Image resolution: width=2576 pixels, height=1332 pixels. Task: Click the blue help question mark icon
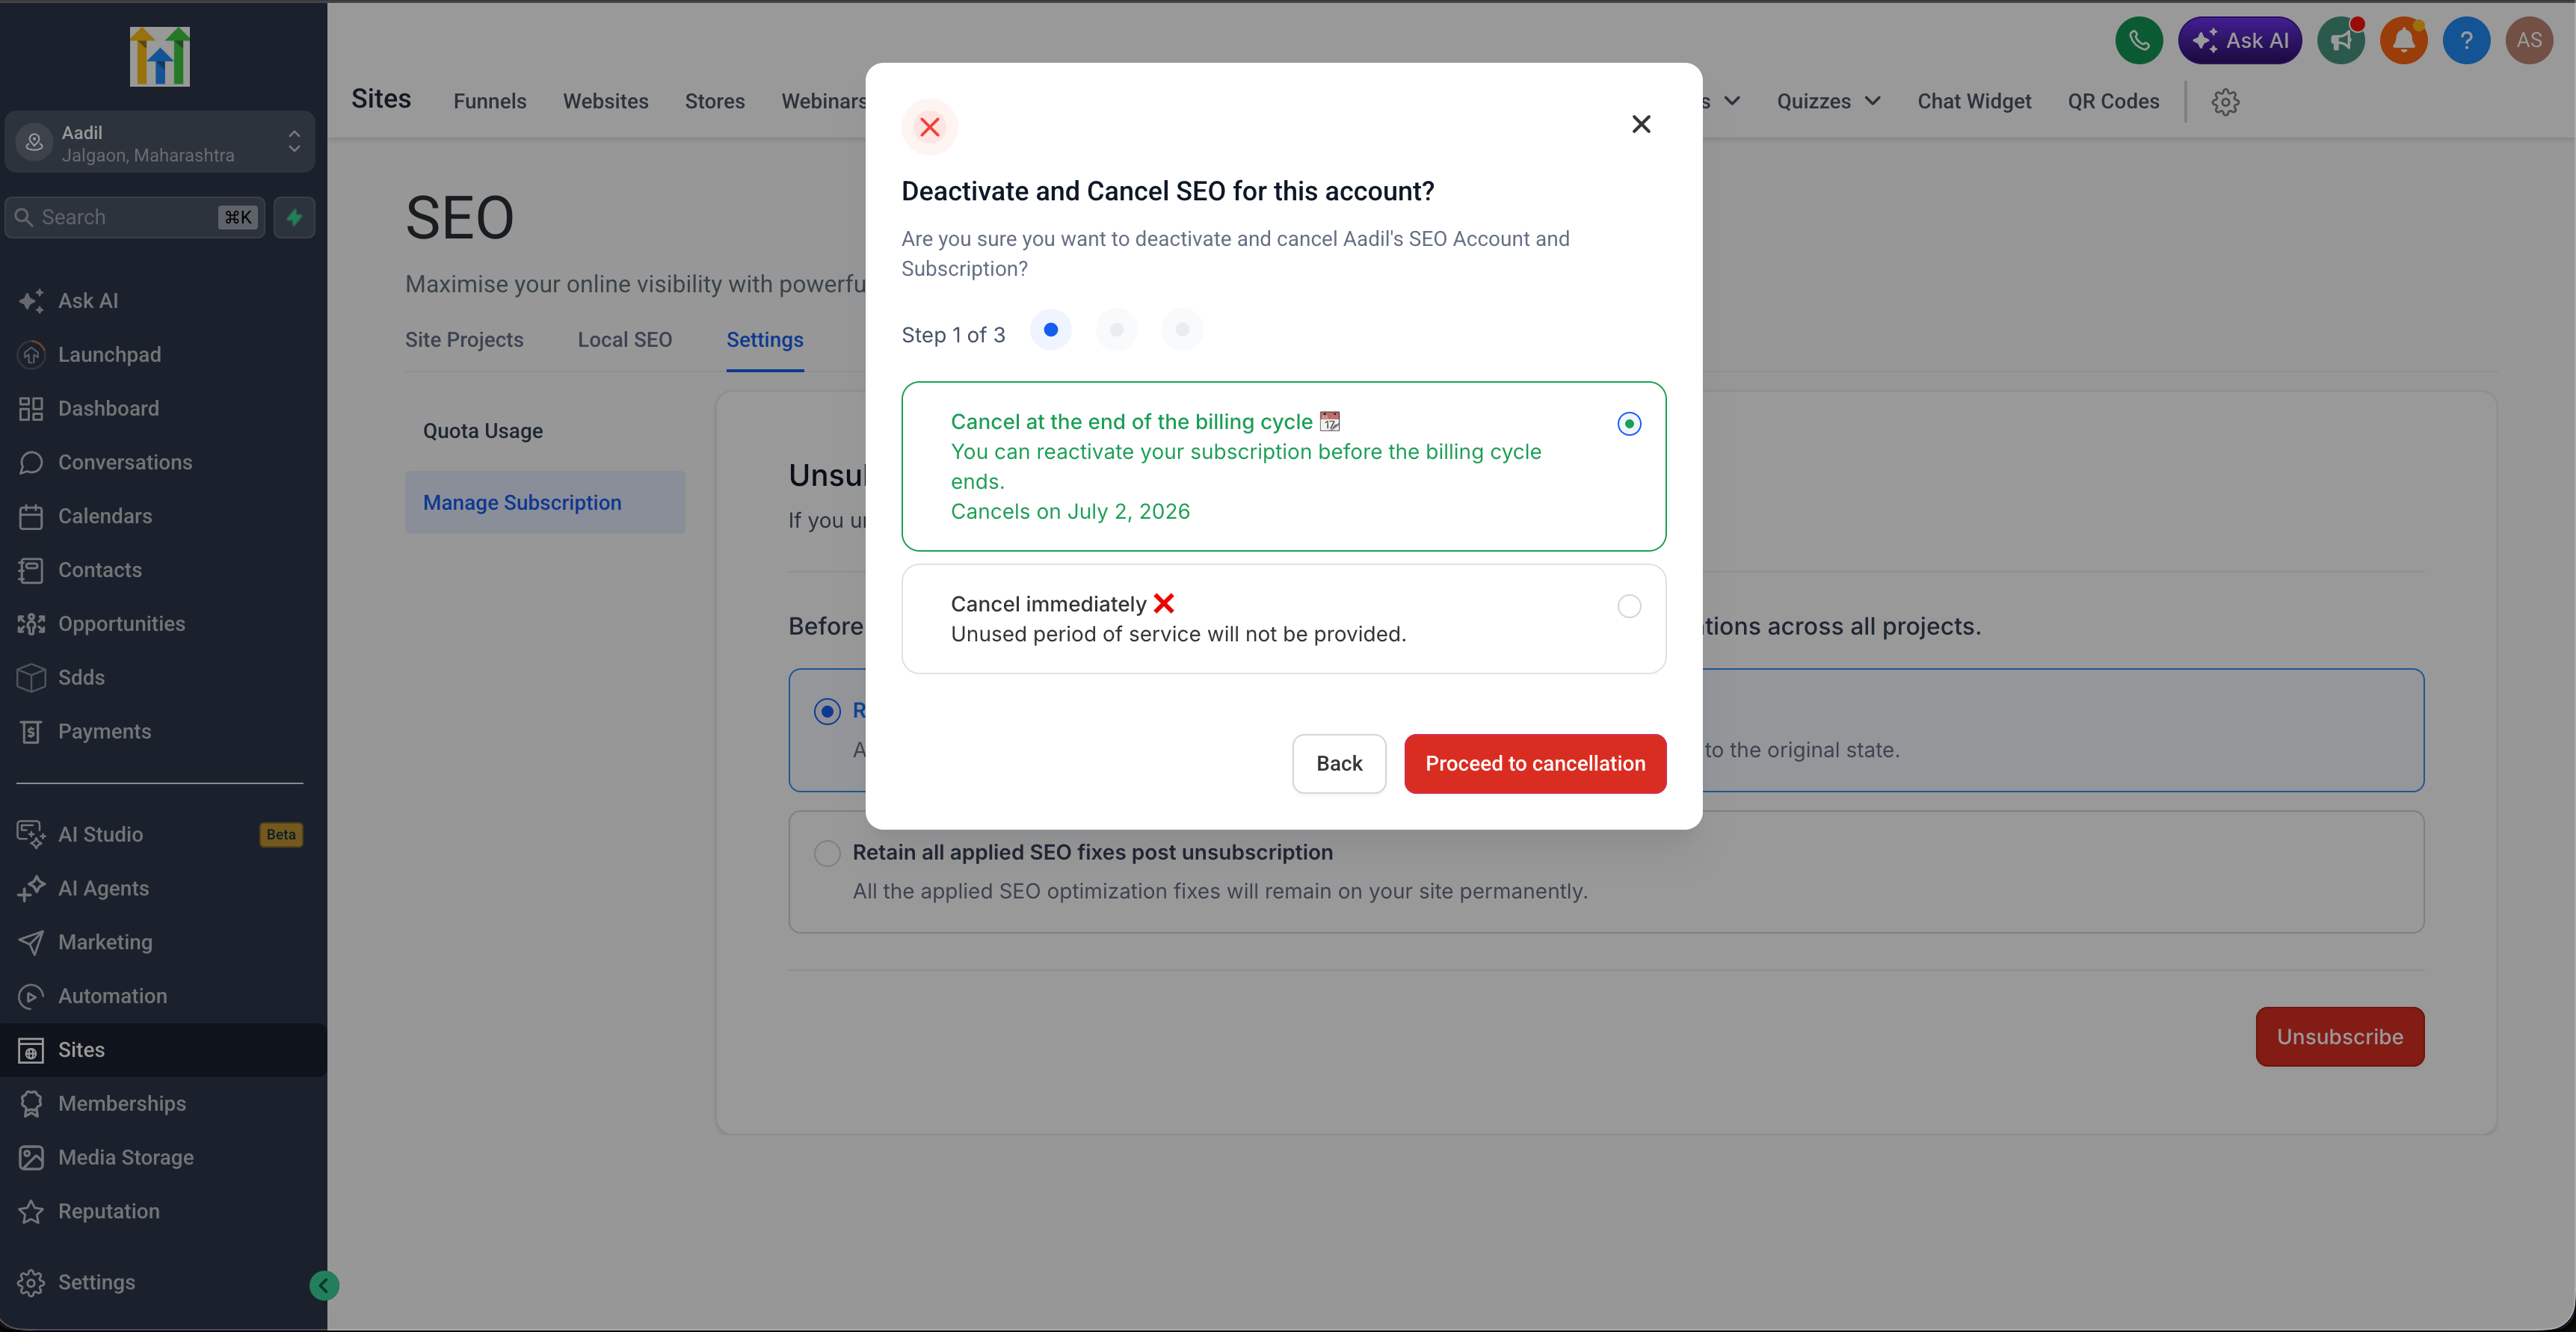pyautogui.click(x=2466, y=41)
